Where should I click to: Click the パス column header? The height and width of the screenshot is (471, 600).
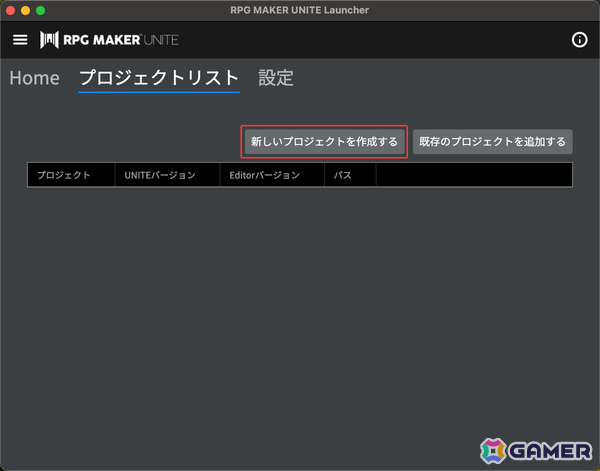pyautogui.click(x=350, y=175)
